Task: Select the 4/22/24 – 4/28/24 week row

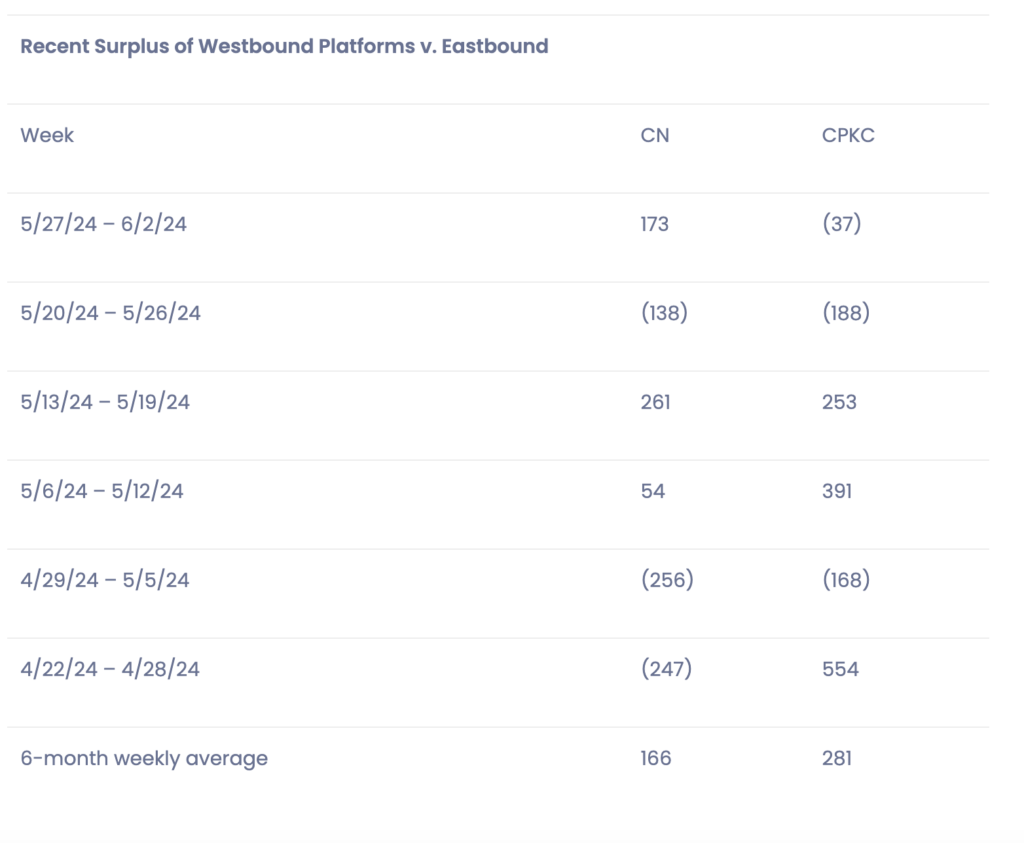Action: (110, 669)
